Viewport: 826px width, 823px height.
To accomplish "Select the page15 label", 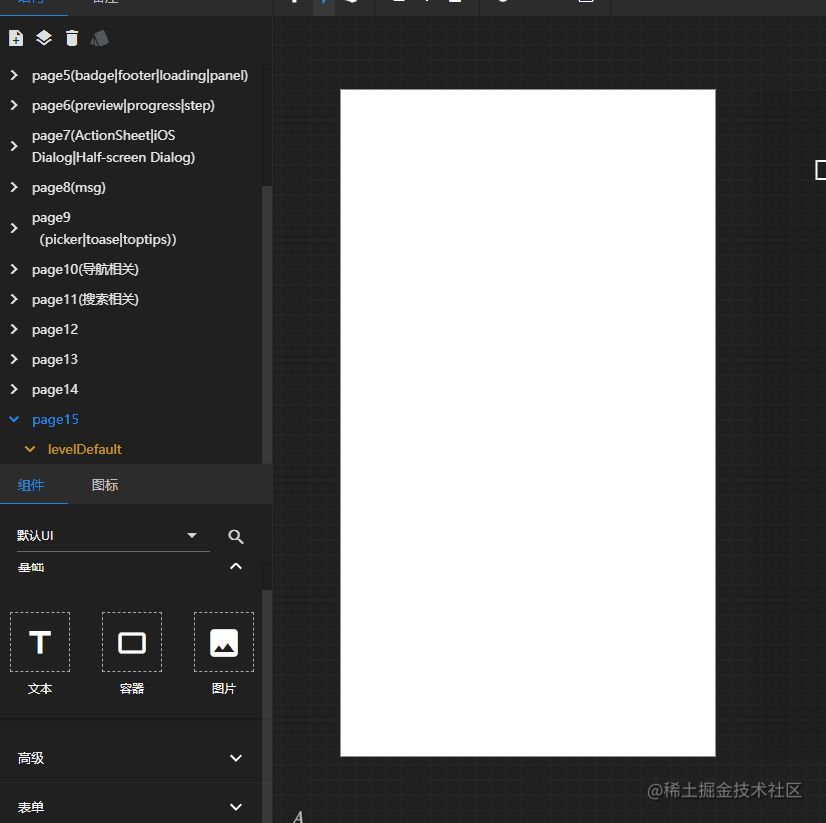I will (55, 419).
